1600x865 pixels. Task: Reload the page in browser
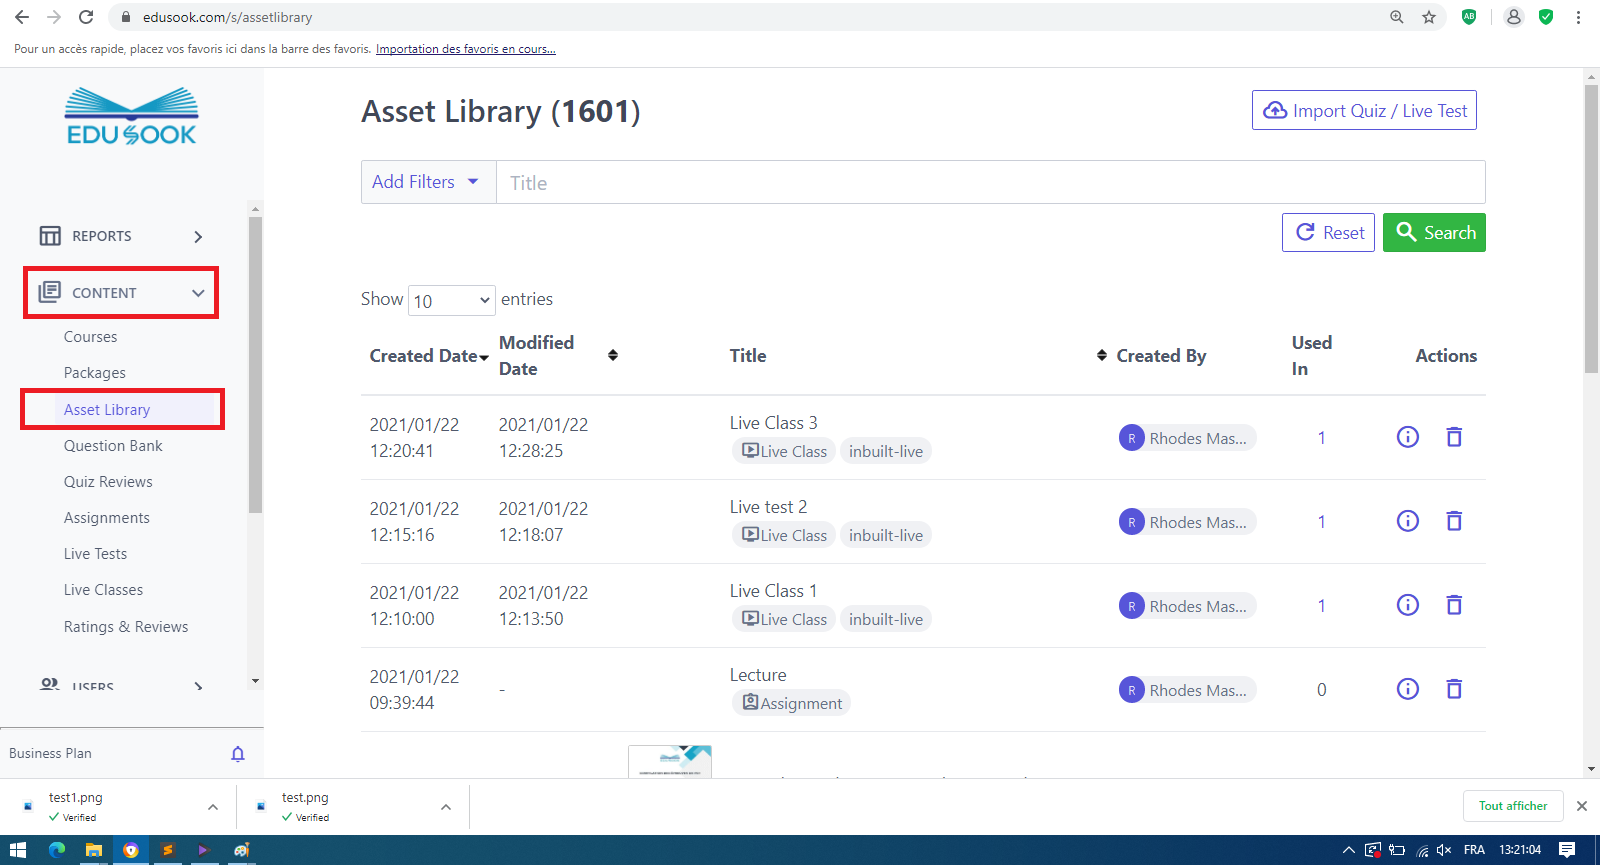point(86,17)
